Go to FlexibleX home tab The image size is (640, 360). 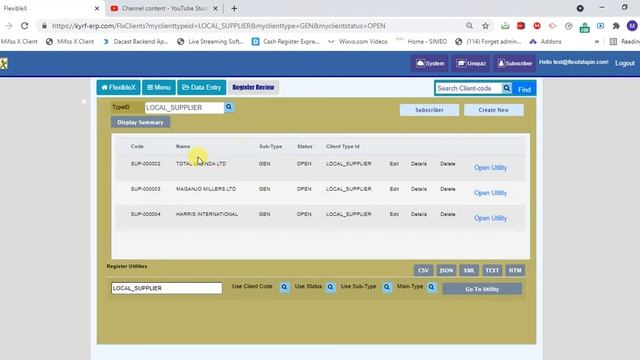click(118, 87)
